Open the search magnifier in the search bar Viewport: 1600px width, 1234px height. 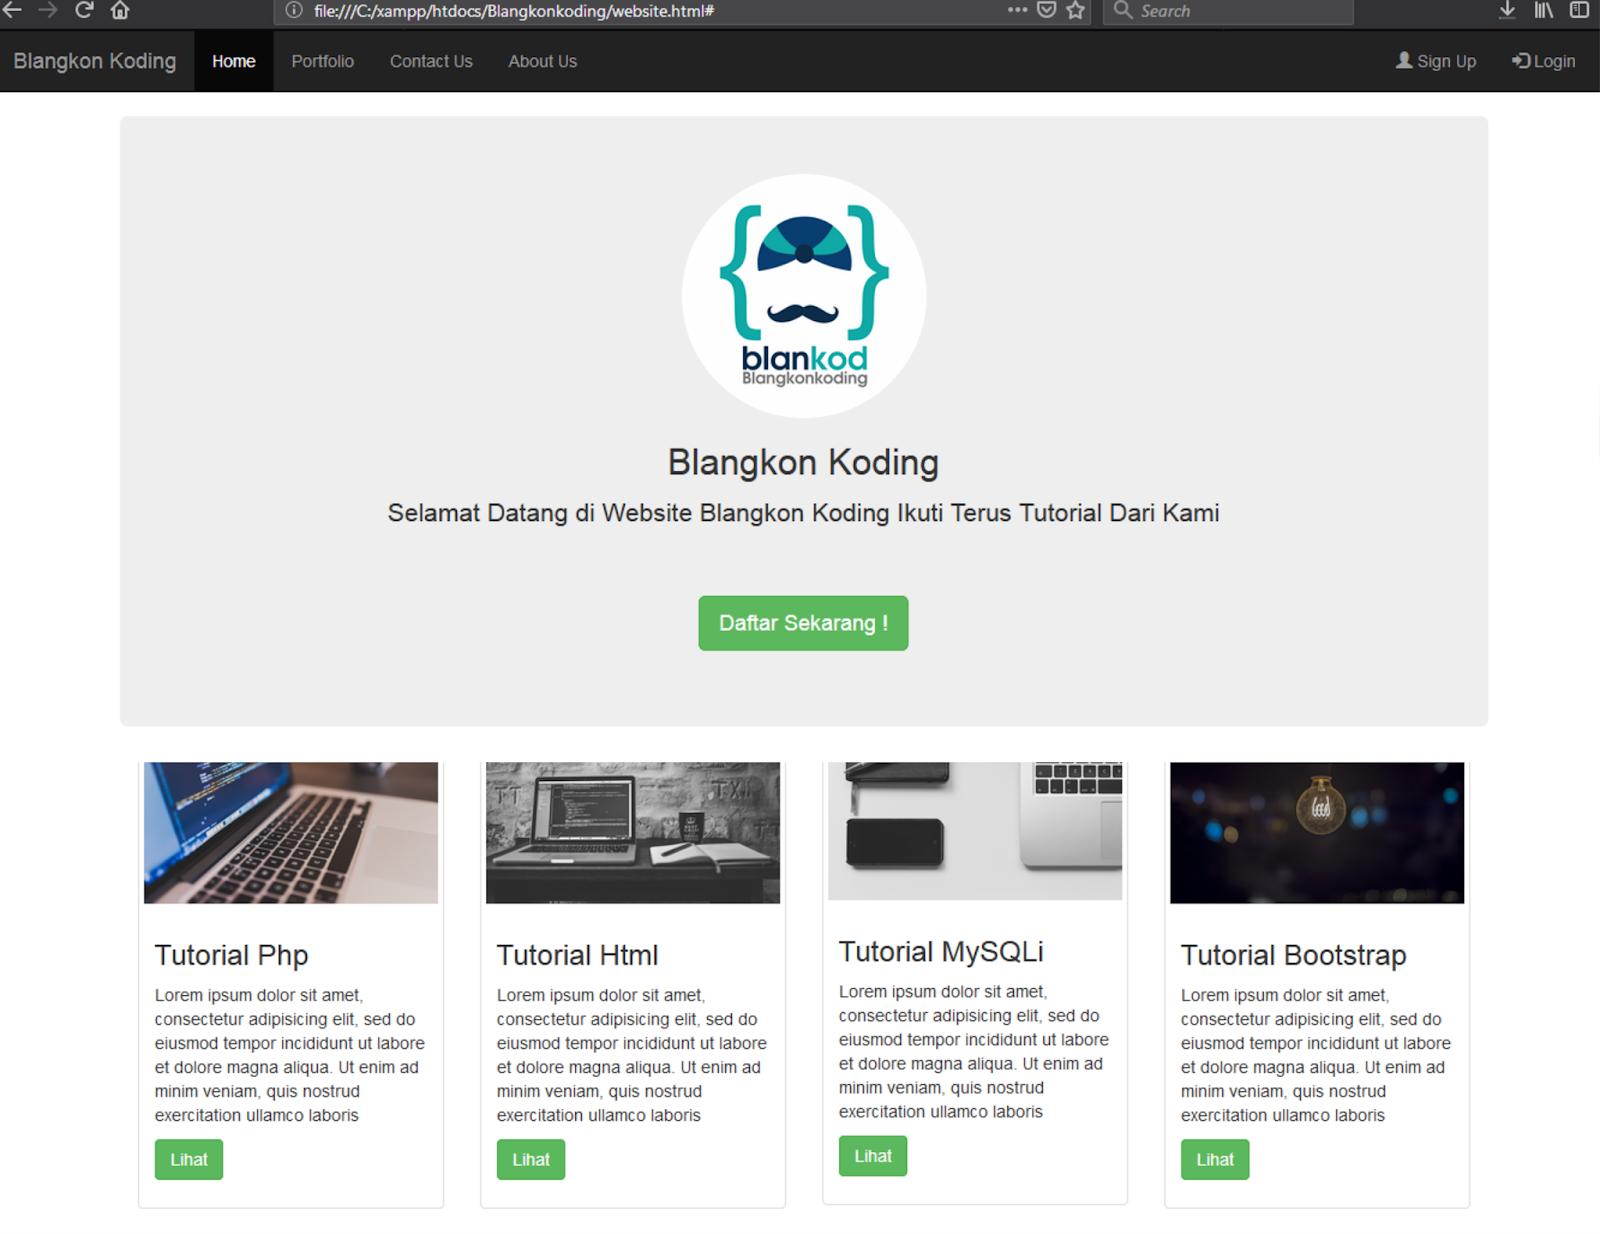[1123, 12]
